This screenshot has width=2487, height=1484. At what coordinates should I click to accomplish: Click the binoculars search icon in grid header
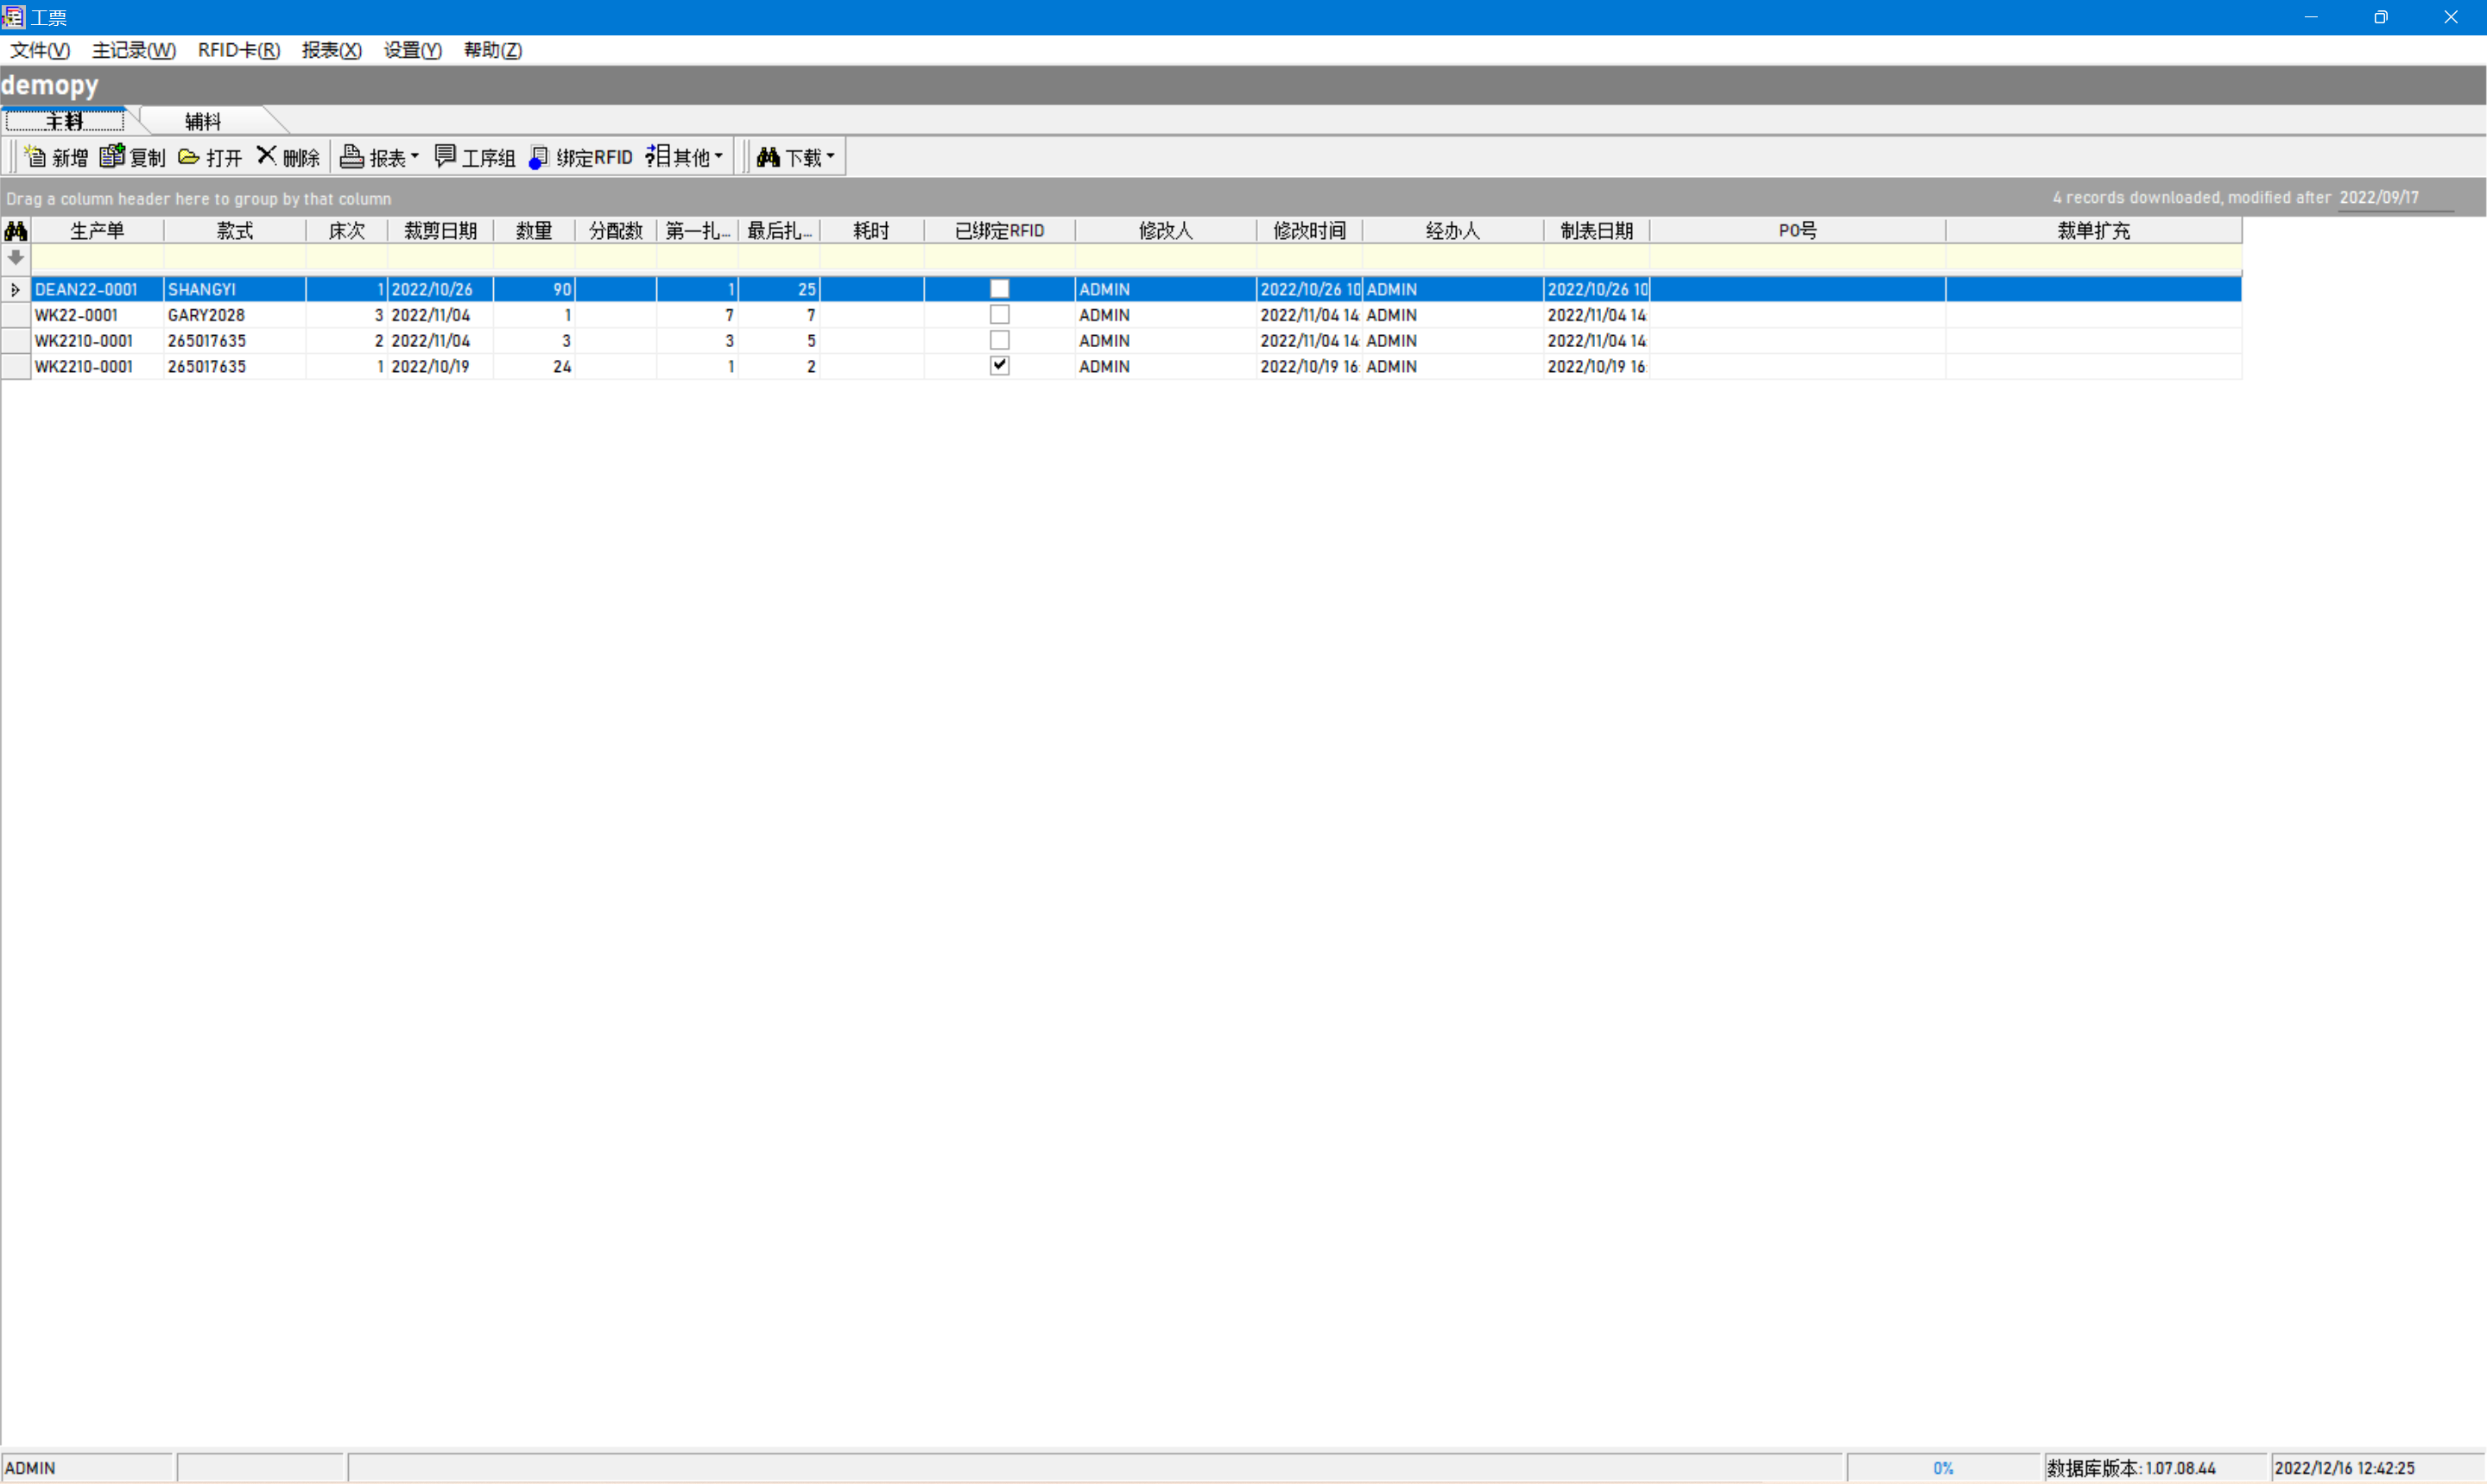[x=16, y=231]
